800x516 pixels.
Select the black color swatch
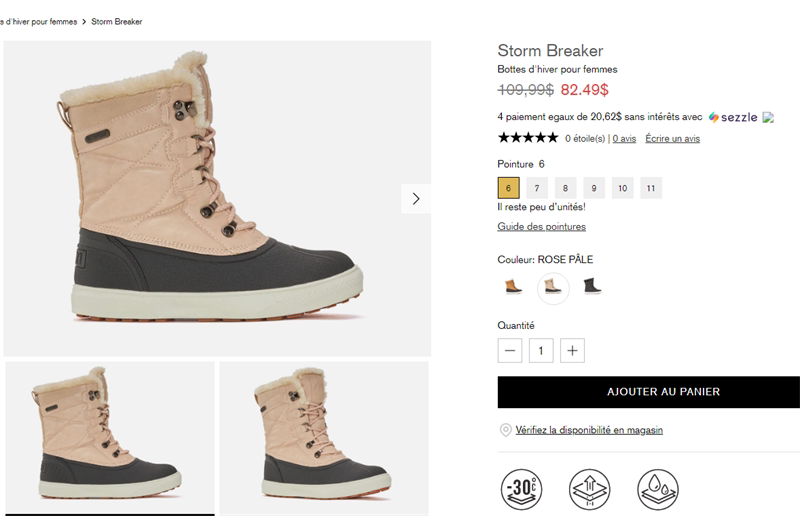(x=592, y=287)
